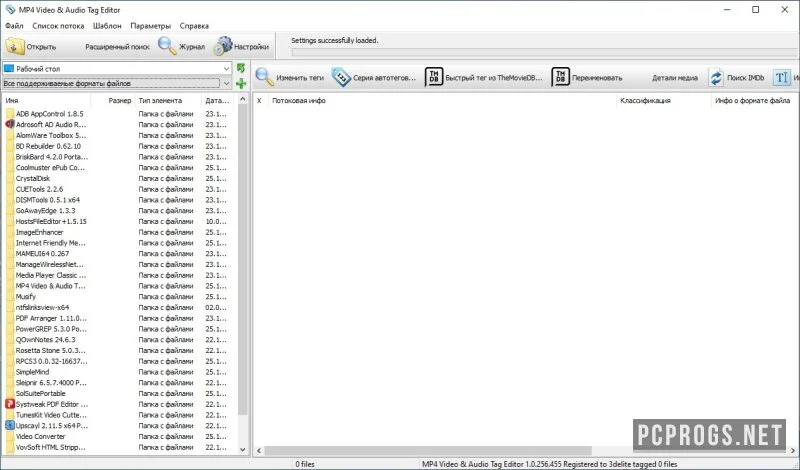Open the Шаблон menu
This screenshot has height=470, width=800.
click(x=107, y=26)
